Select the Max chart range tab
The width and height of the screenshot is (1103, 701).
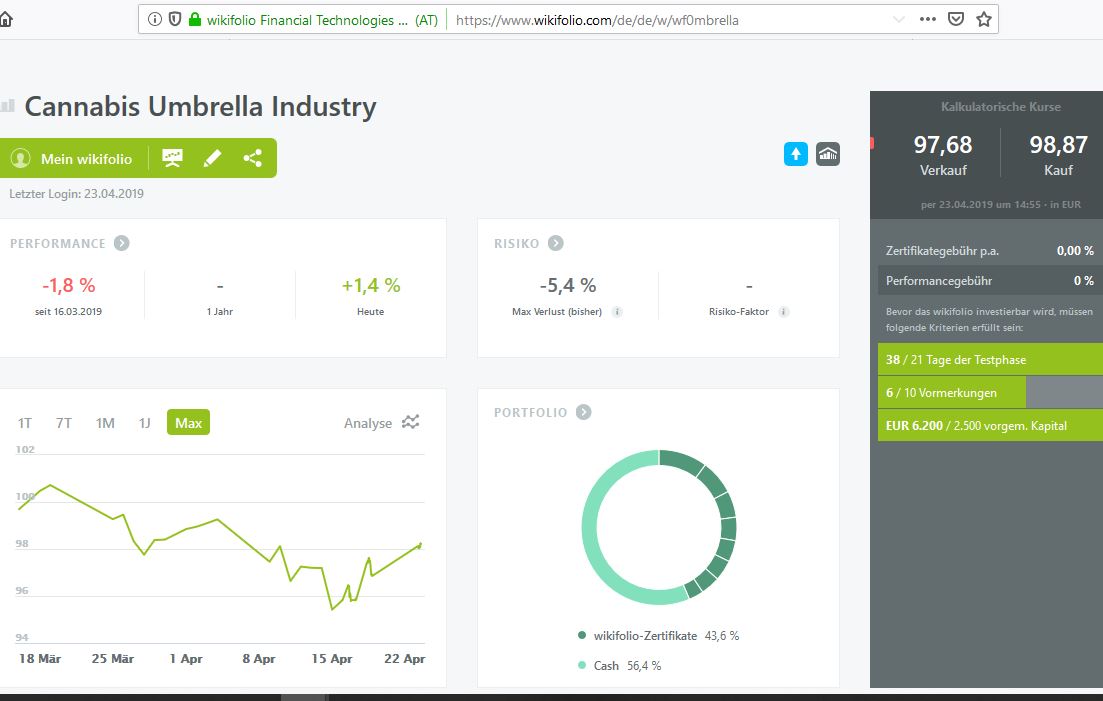point(188,423)
